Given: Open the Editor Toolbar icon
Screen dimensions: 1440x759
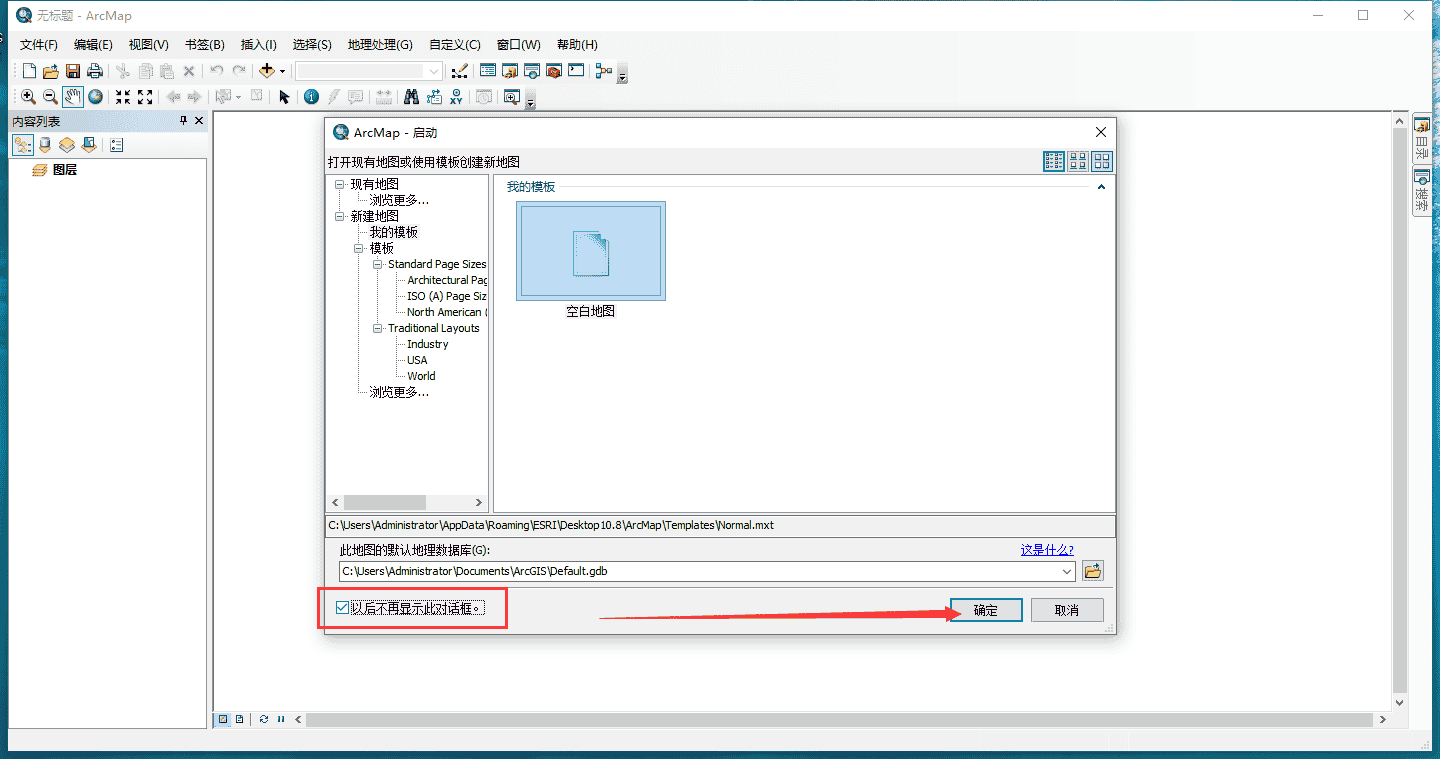Looking at the screenshot, I should tap(459, 71).
